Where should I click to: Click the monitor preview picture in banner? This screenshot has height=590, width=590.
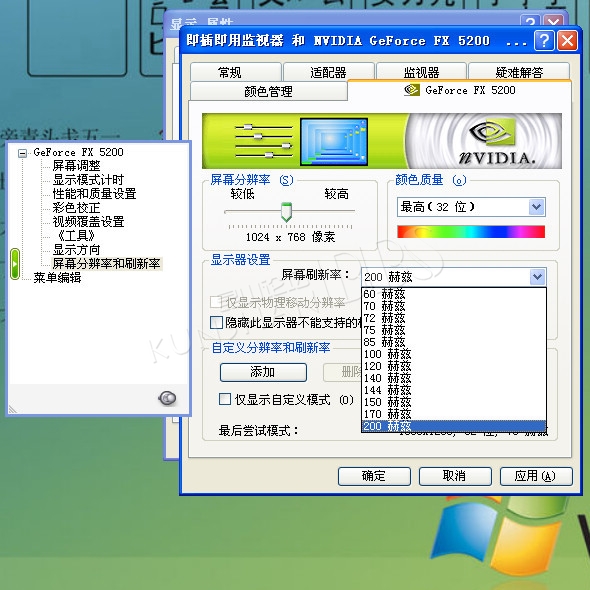click(334, 141)
